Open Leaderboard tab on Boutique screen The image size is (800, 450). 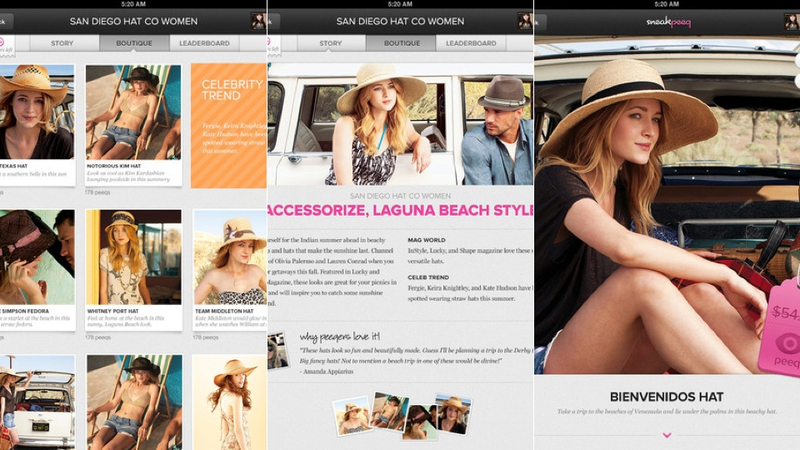coord(204,43)
